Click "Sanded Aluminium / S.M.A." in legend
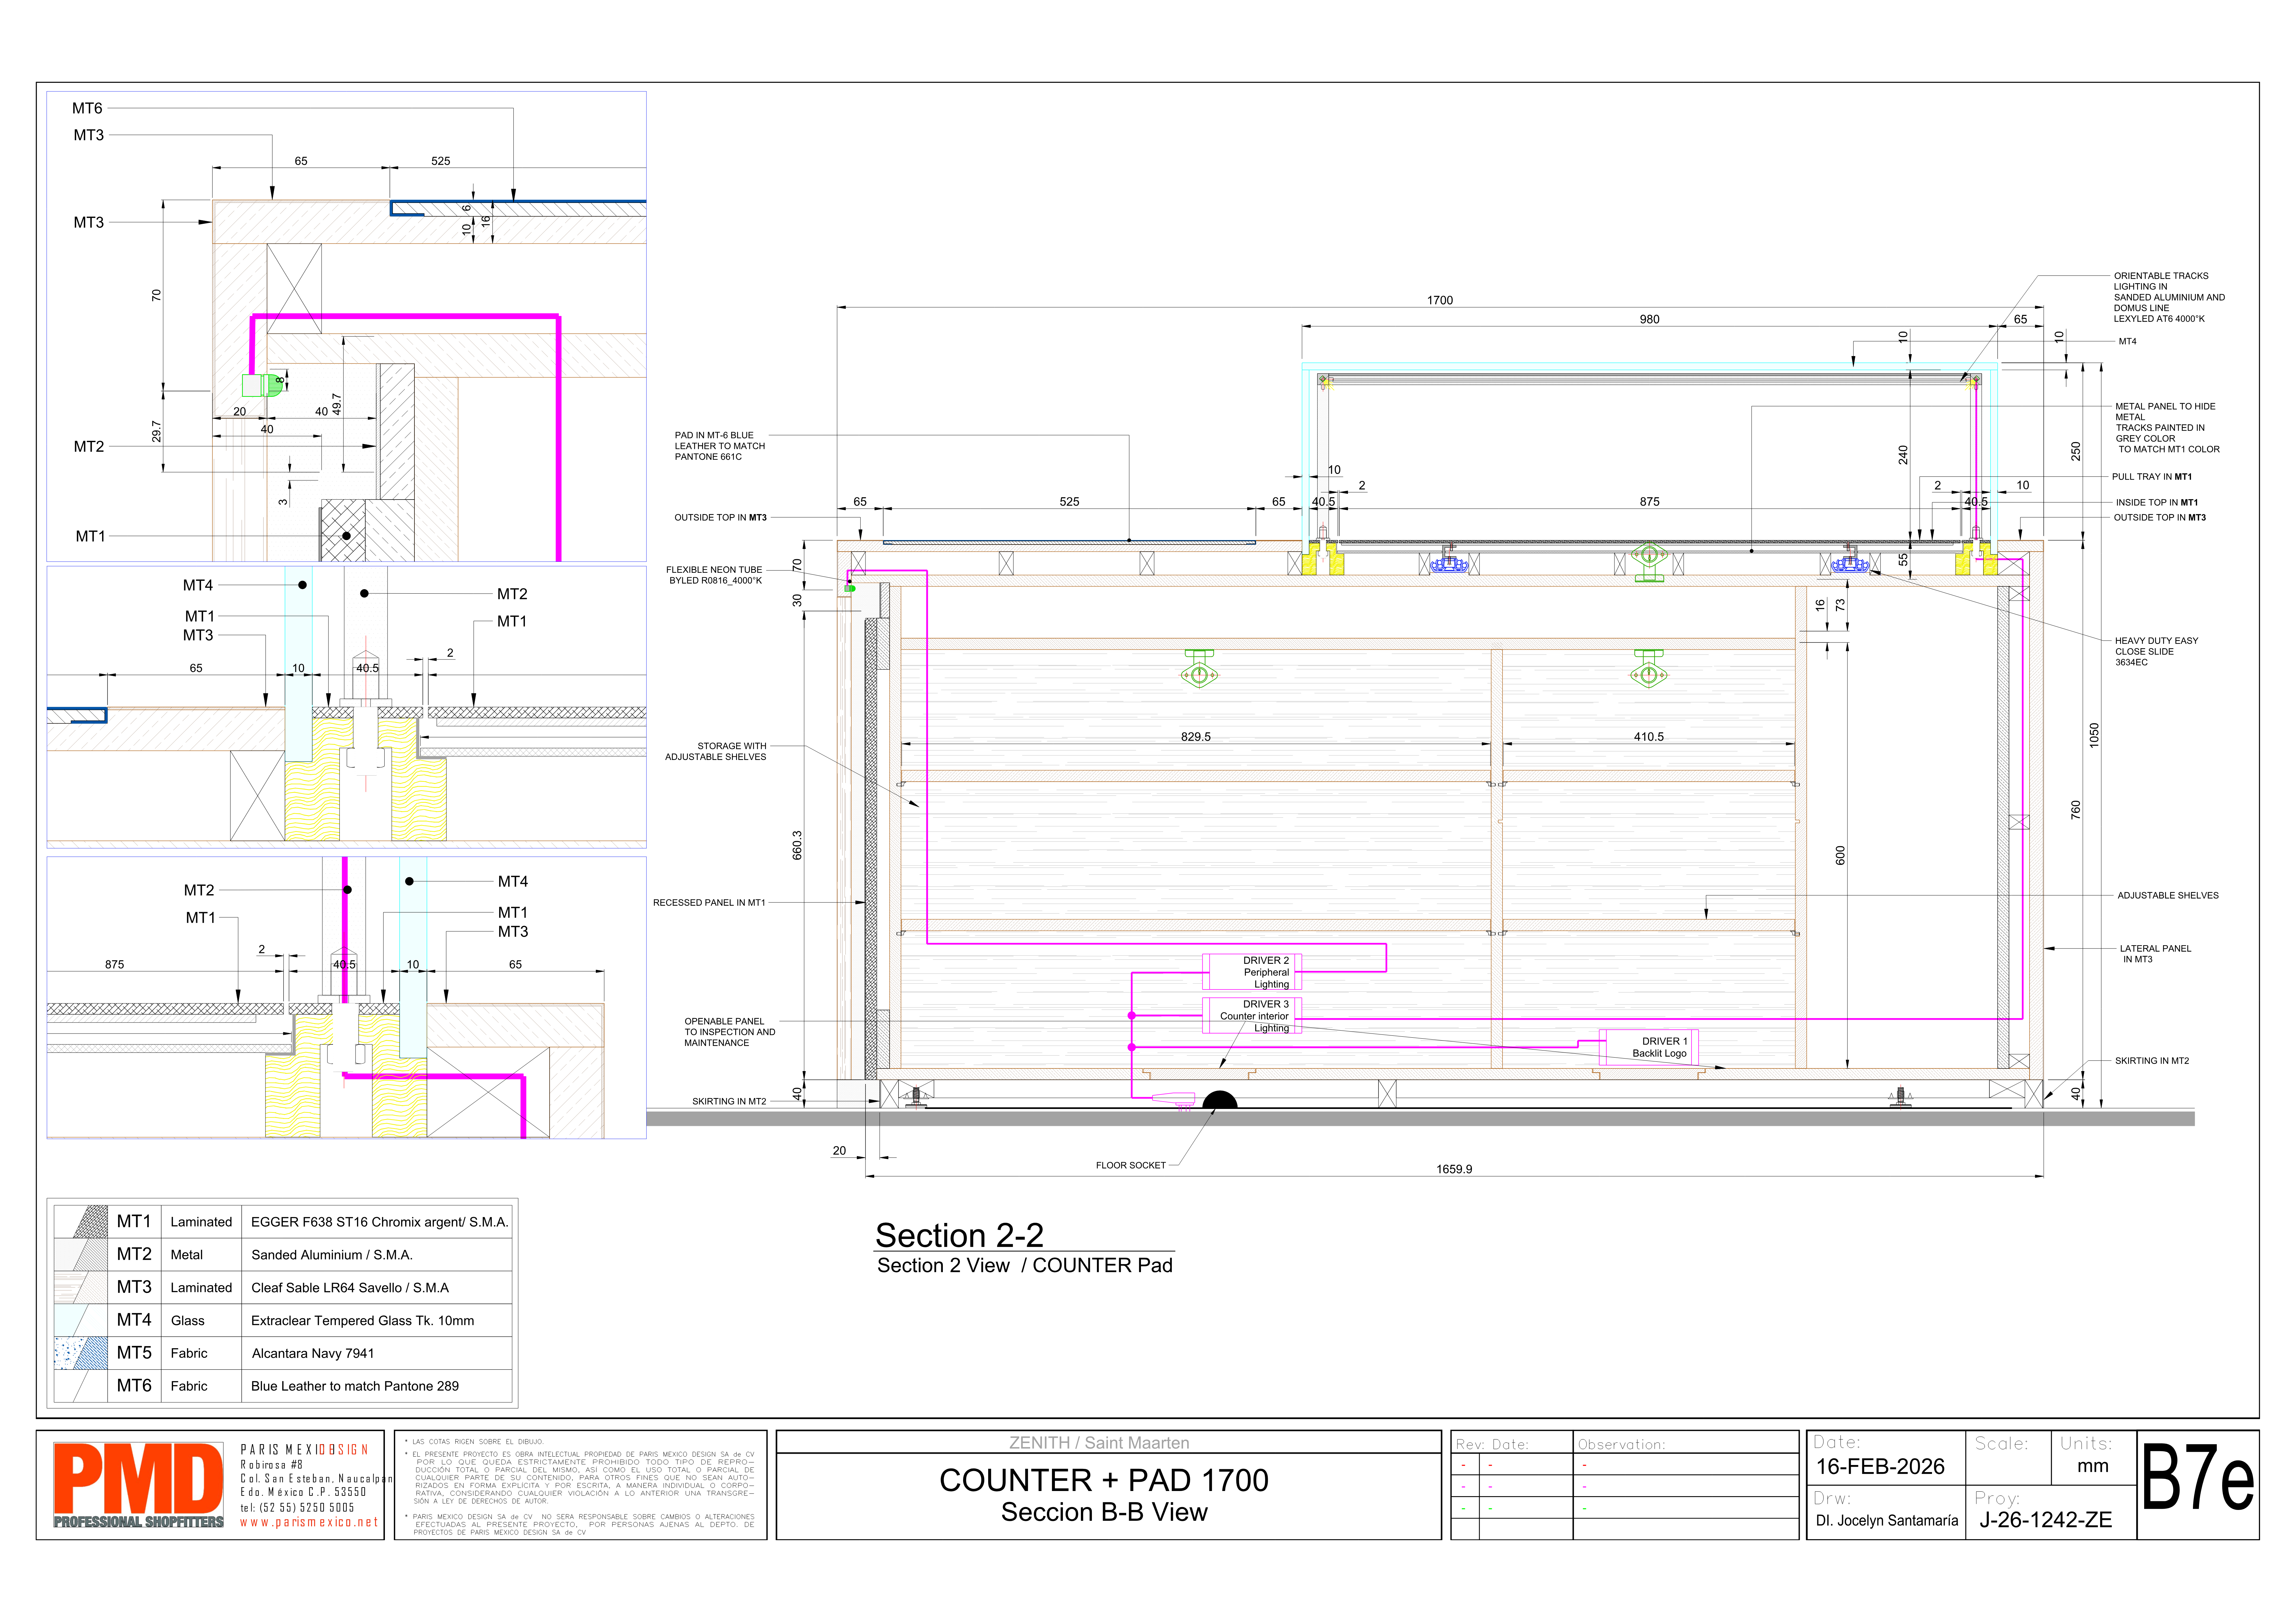Viewport: 2296px width, 1622px height. click(x=332, y=1255)
